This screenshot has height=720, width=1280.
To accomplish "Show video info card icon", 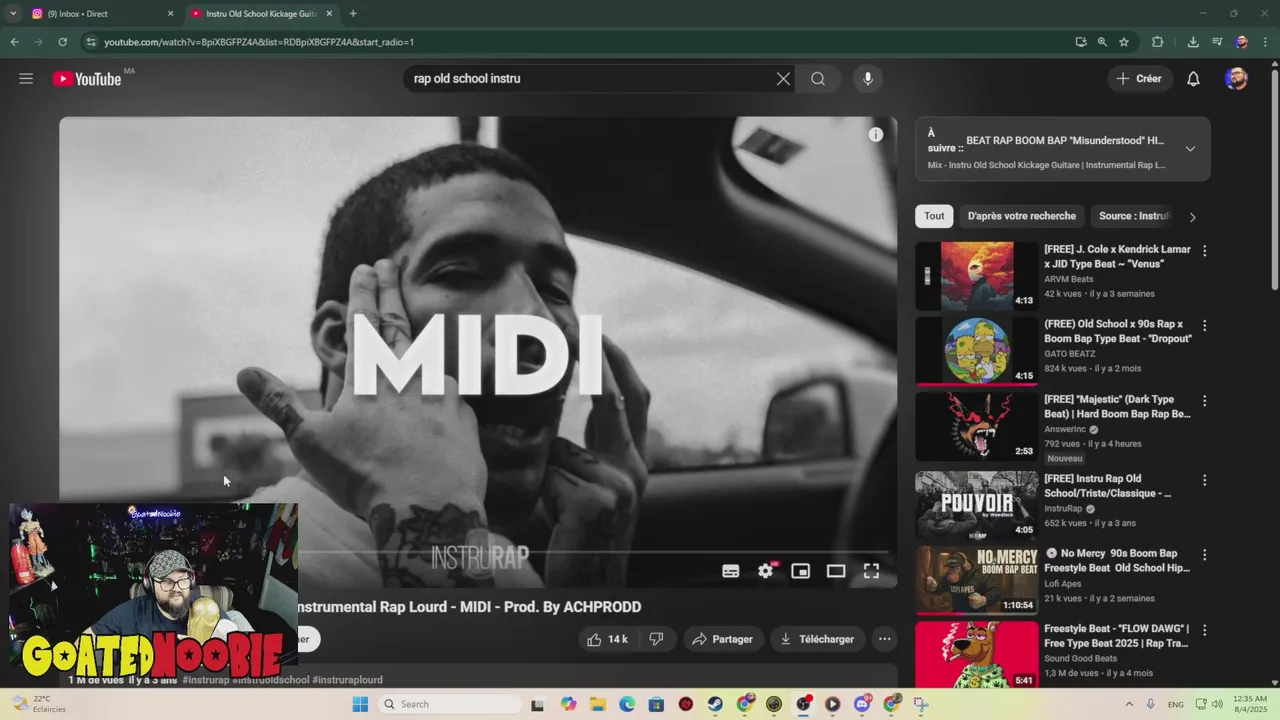I will click(876, 134).
